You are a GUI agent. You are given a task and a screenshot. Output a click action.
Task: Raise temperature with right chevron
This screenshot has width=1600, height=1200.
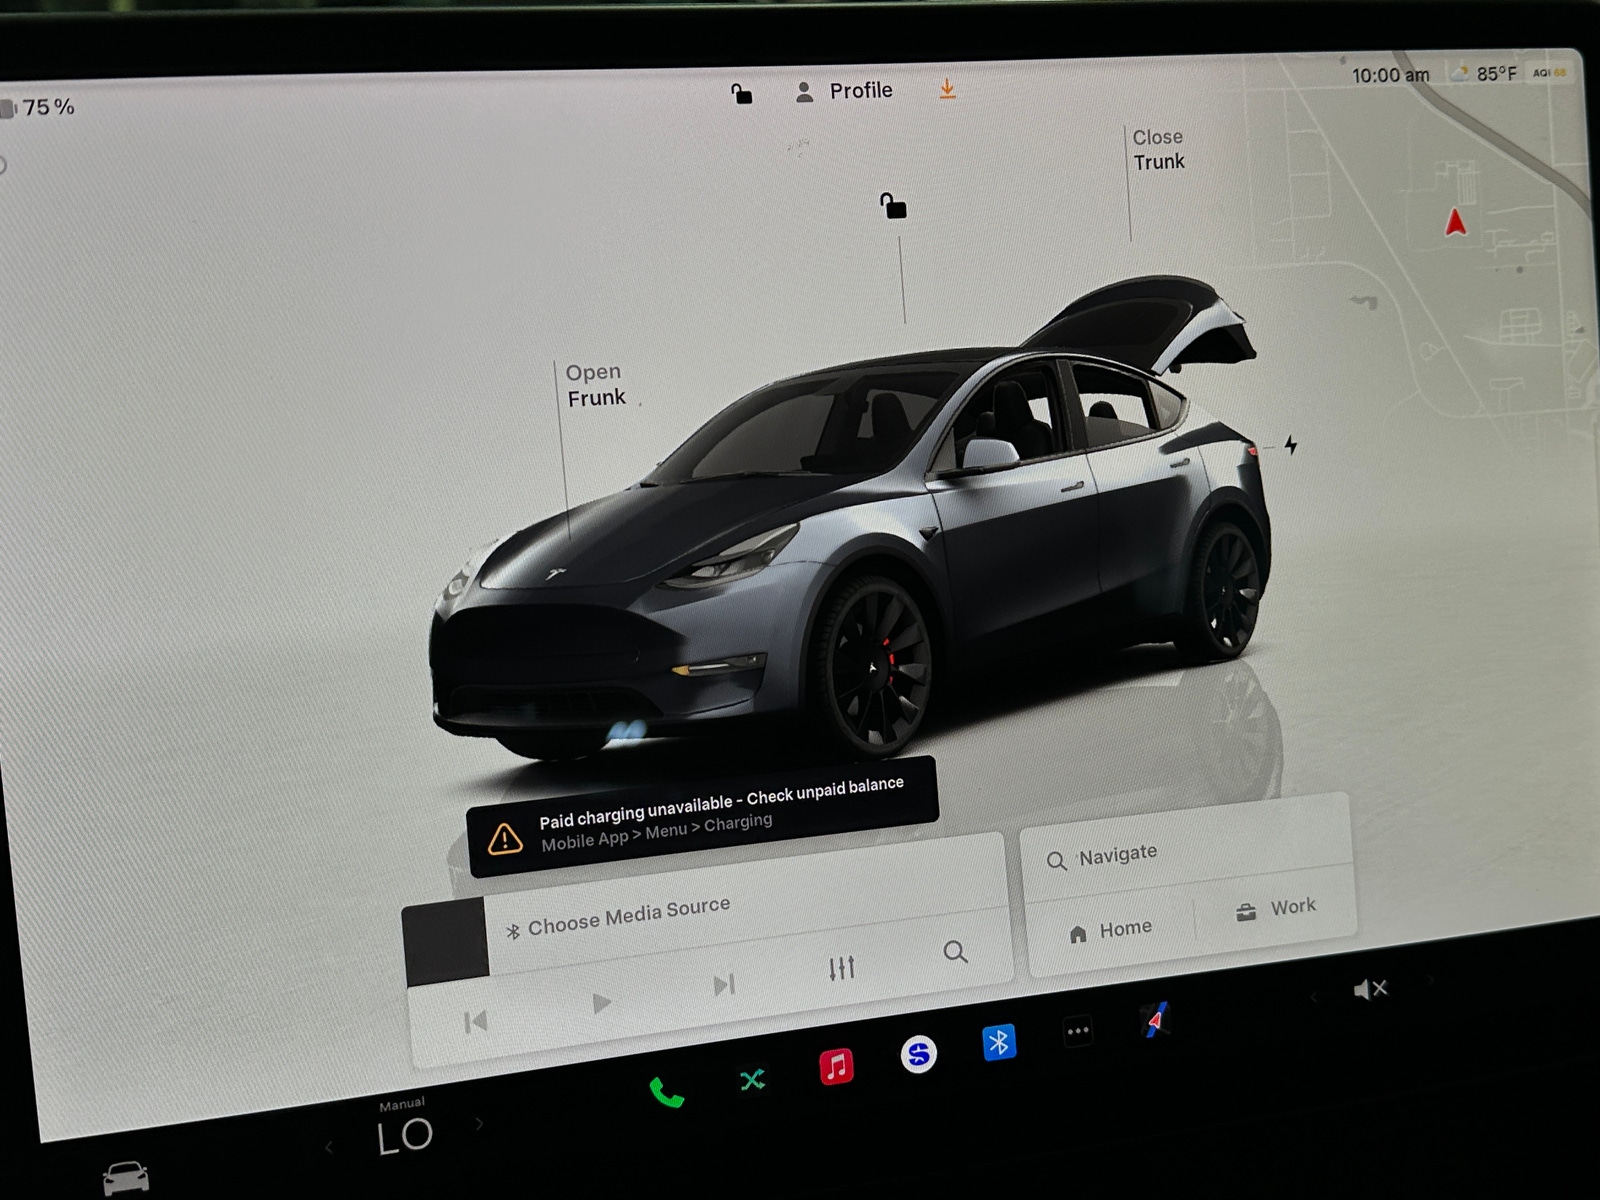pyautogui.click(x=479, y=1124)
